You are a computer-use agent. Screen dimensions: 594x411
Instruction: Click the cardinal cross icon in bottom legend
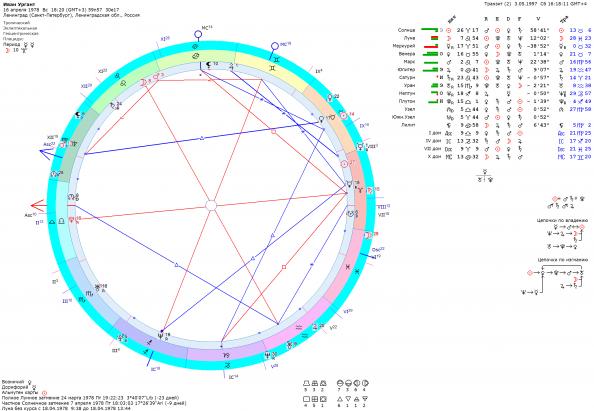pos(307,399)
